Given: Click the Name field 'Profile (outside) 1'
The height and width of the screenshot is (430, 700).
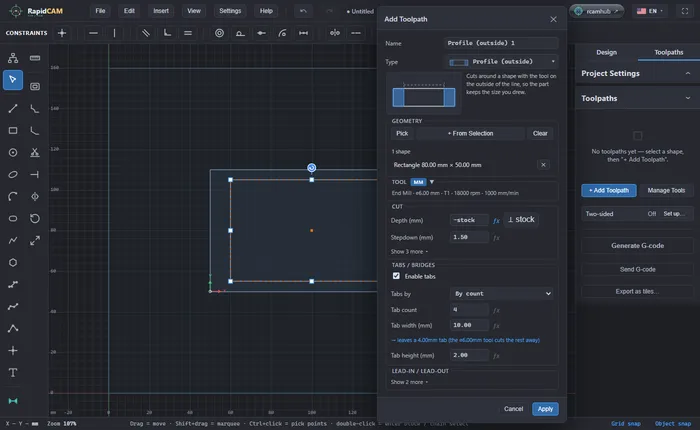Looking at the screenshot, I should click(501, 43).
